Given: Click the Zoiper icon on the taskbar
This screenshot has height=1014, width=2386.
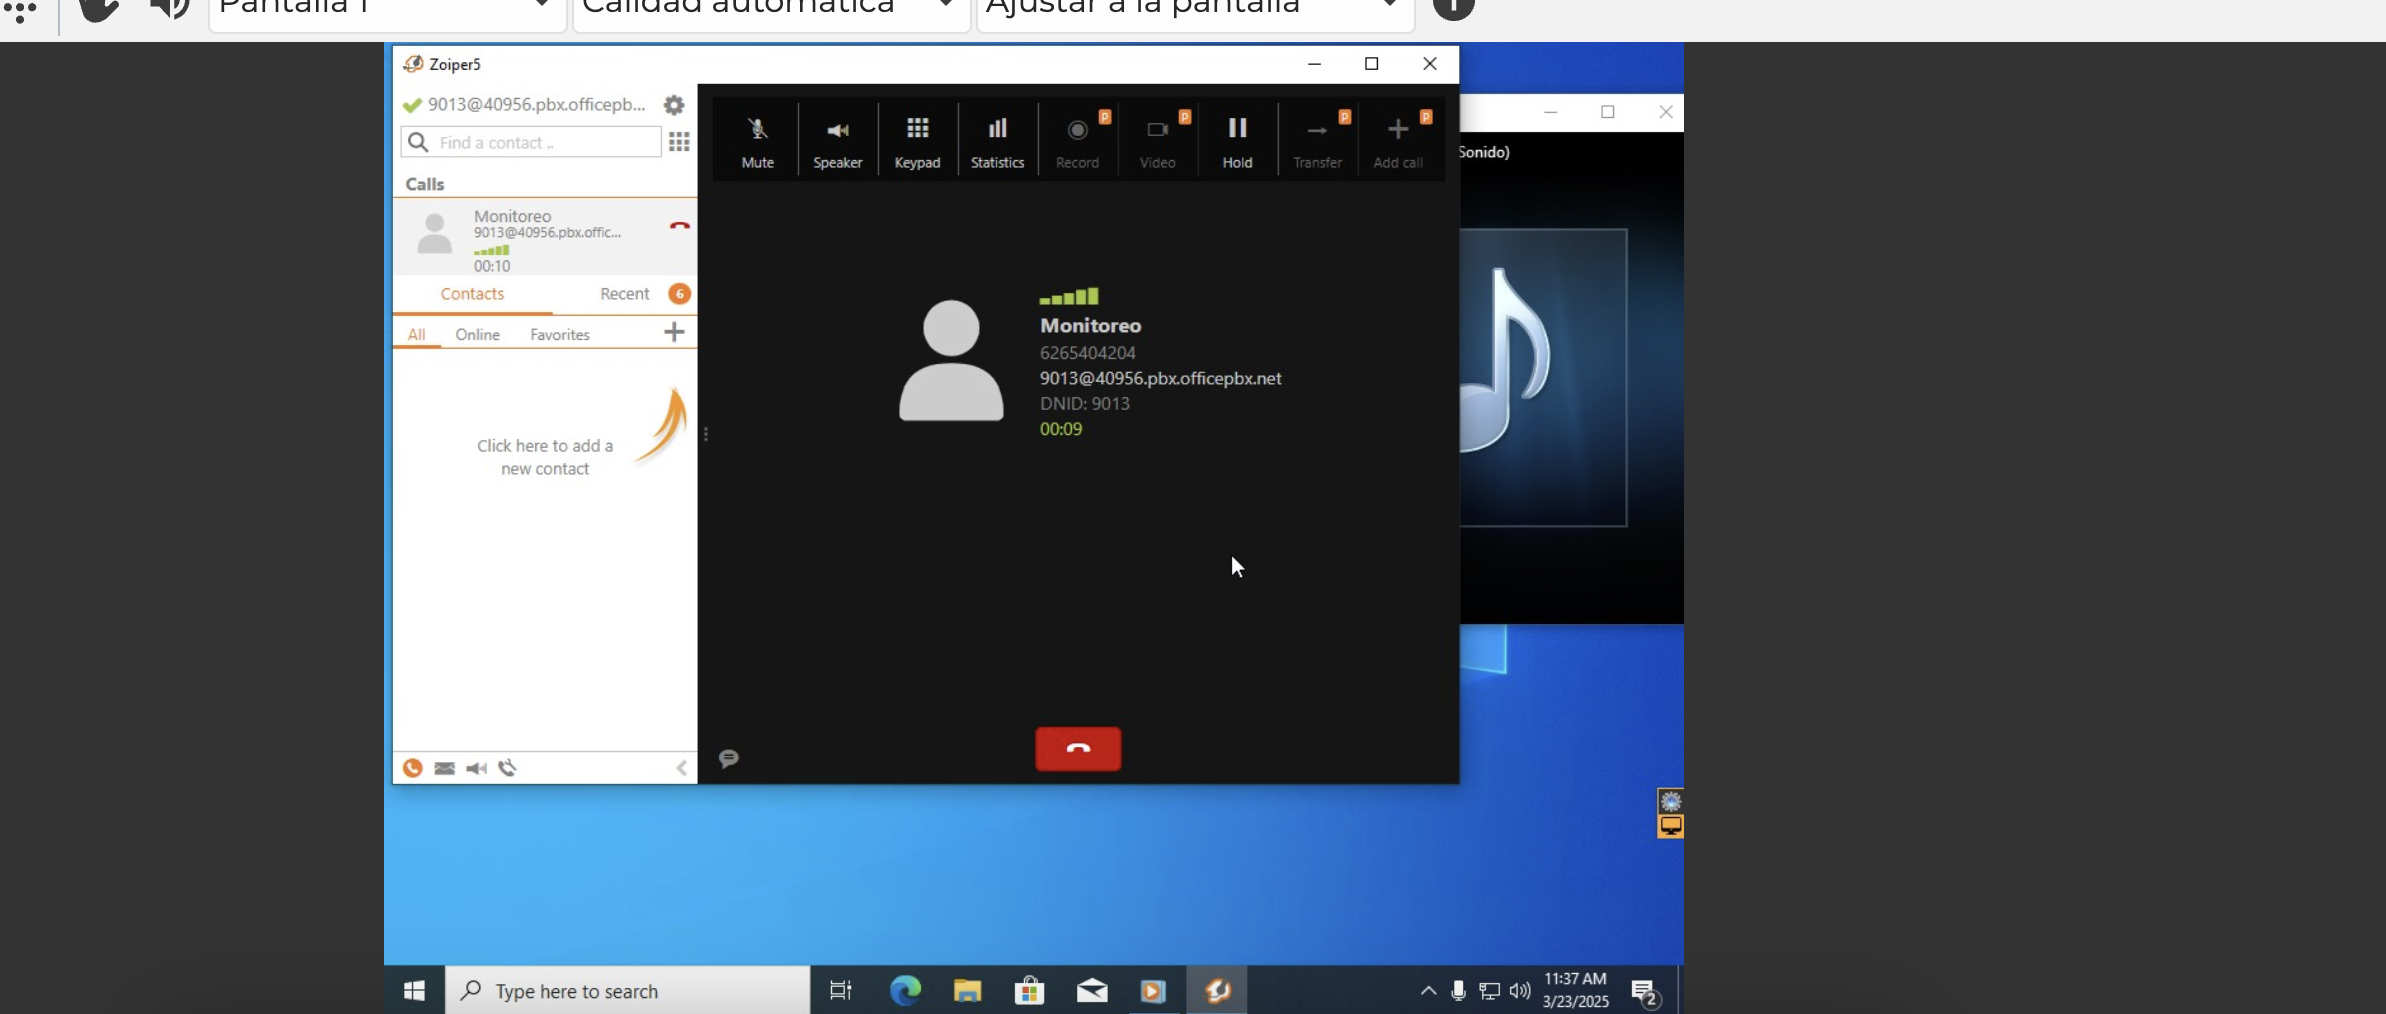Looking at the screenshot, I should click(x=1217, y=991).
